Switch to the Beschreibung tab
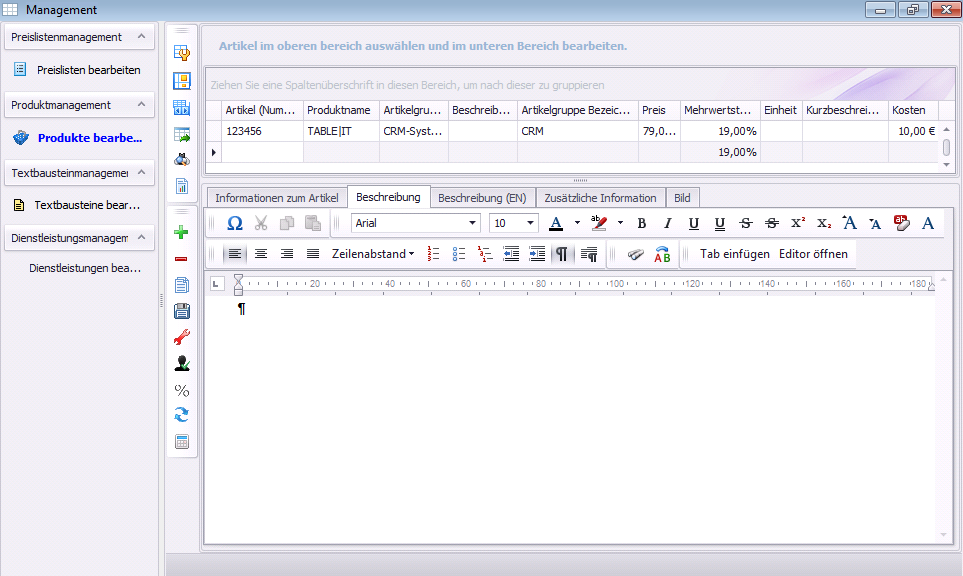Screen dimensions: 963x576 388,197
